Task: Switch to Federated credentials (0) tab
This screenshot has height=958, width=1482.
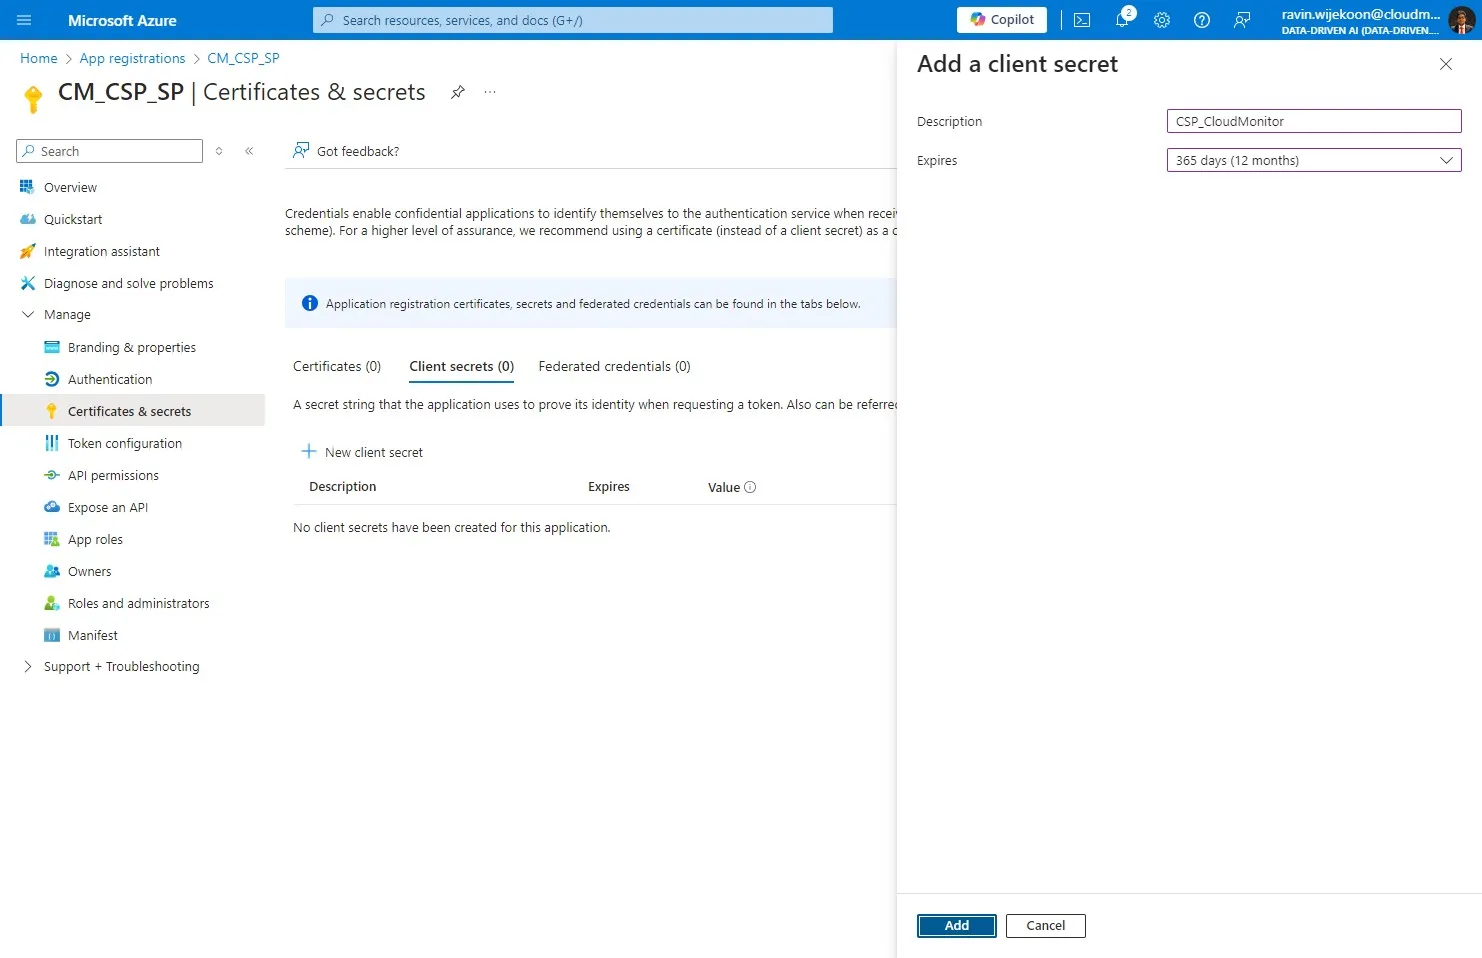Action: coord(614,366)
